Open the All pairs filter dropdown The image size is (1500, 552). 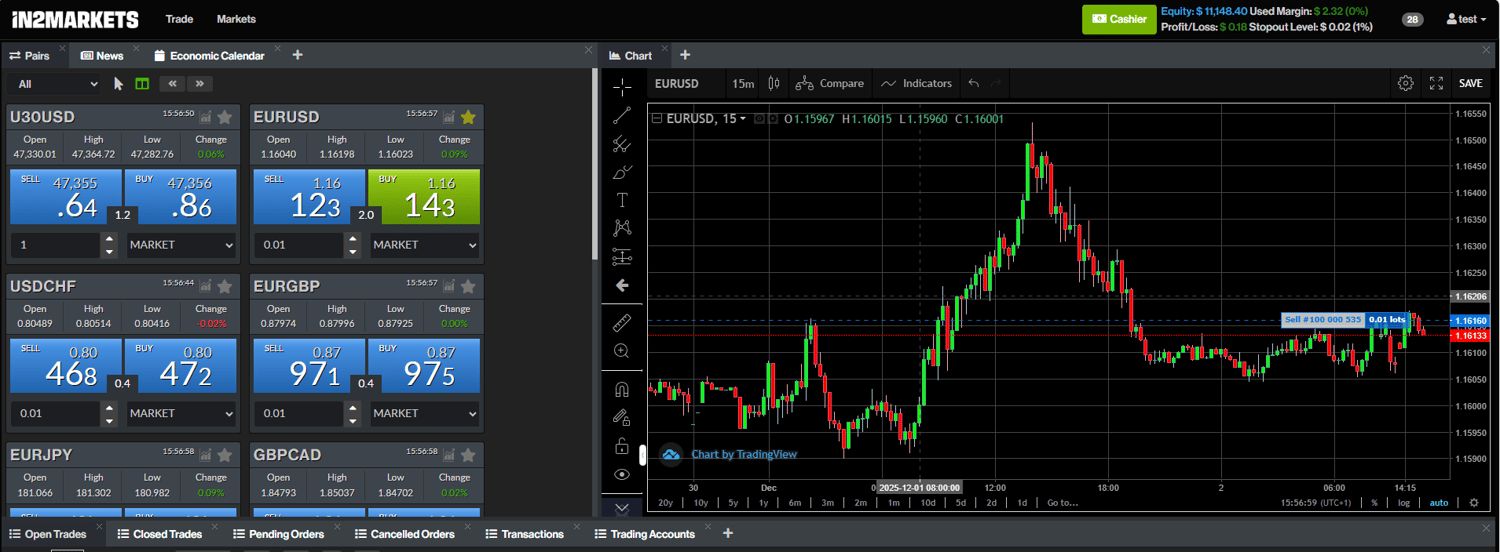tap(55, 84)
